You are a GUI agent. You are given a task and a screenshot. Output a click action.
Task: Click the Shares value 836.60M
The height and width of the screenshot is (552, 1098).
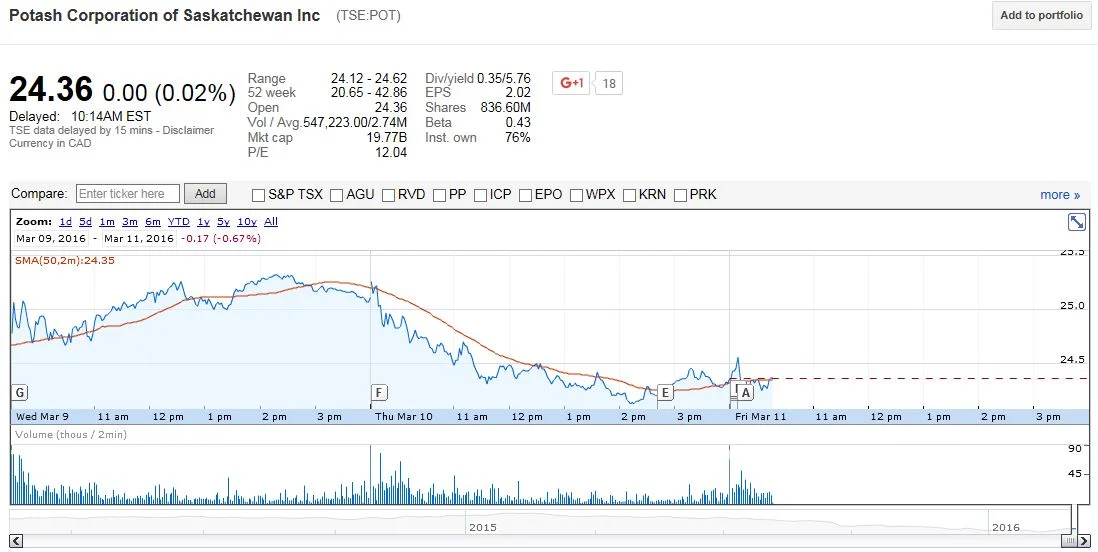click(x=506, y=107)
